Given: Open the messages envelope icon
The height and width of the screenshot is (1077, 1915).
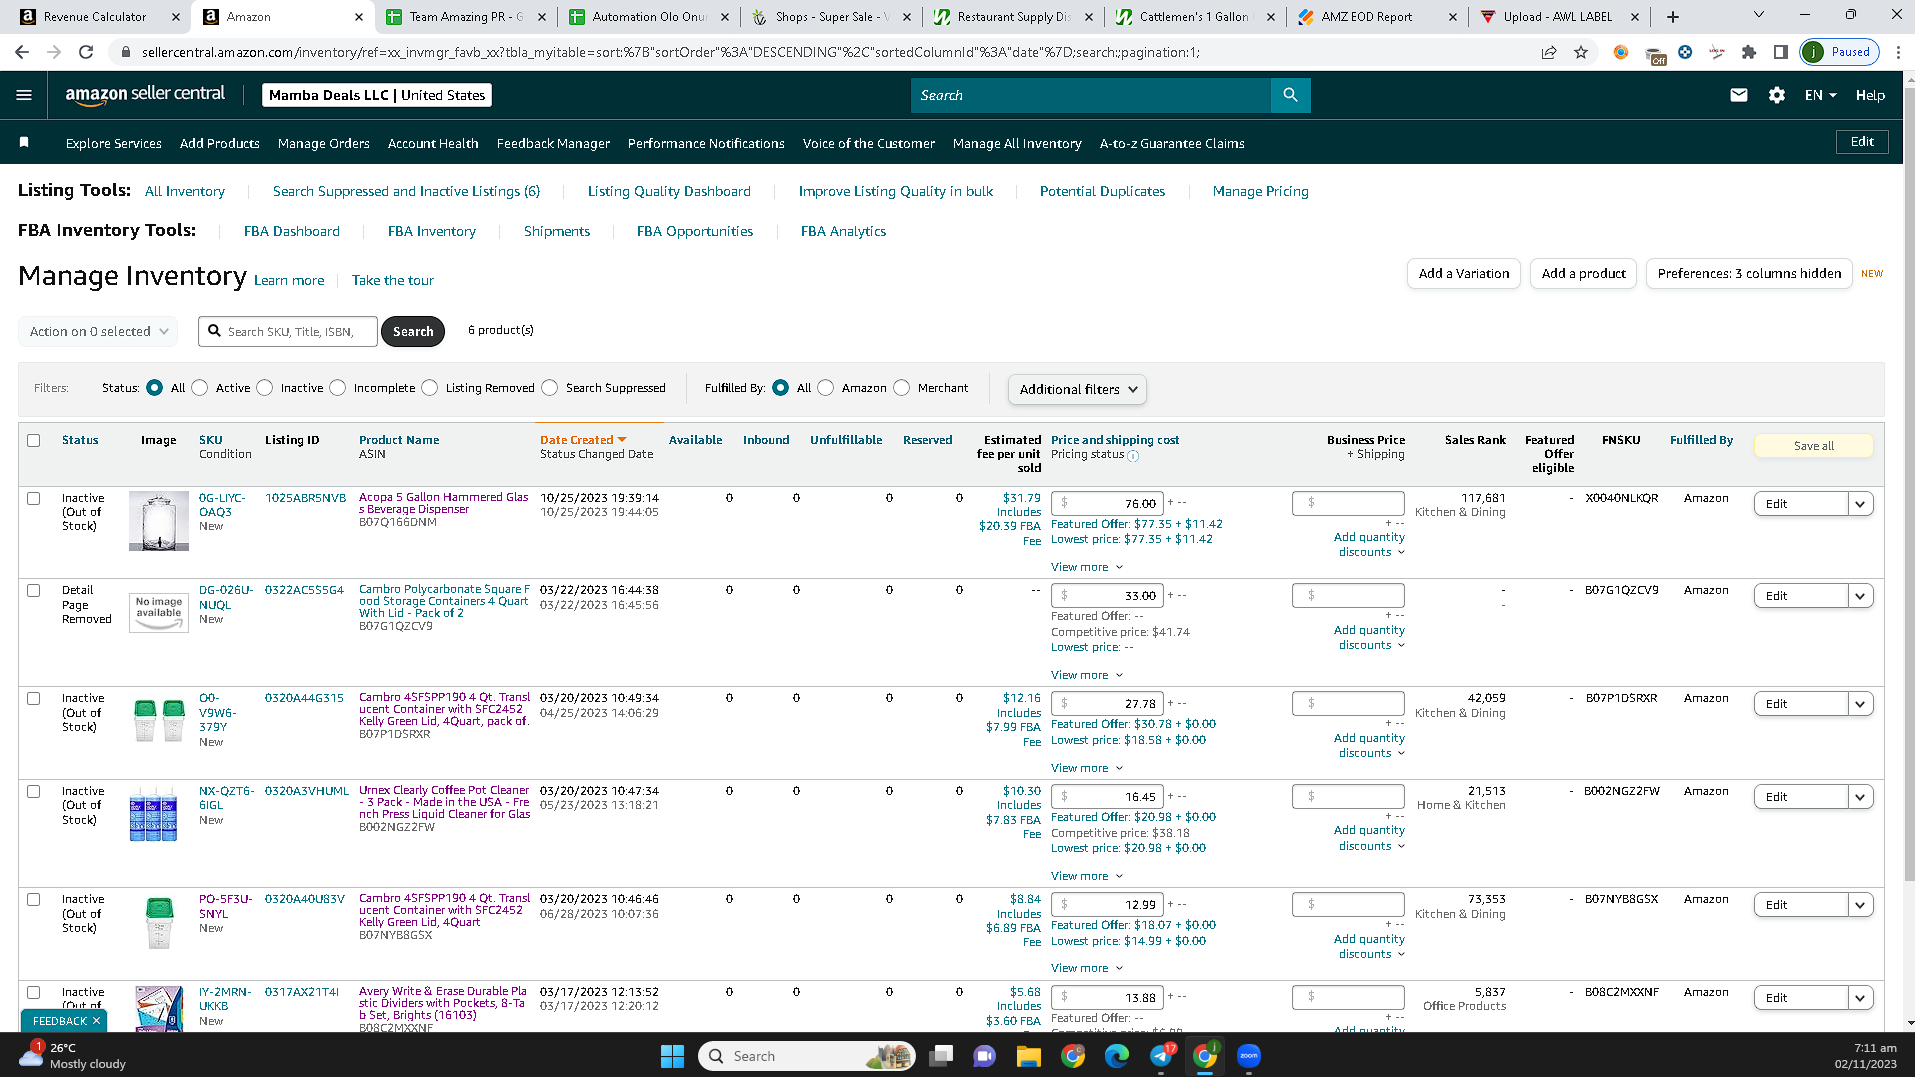Looking at the screenshot, I should [1739, 95].
